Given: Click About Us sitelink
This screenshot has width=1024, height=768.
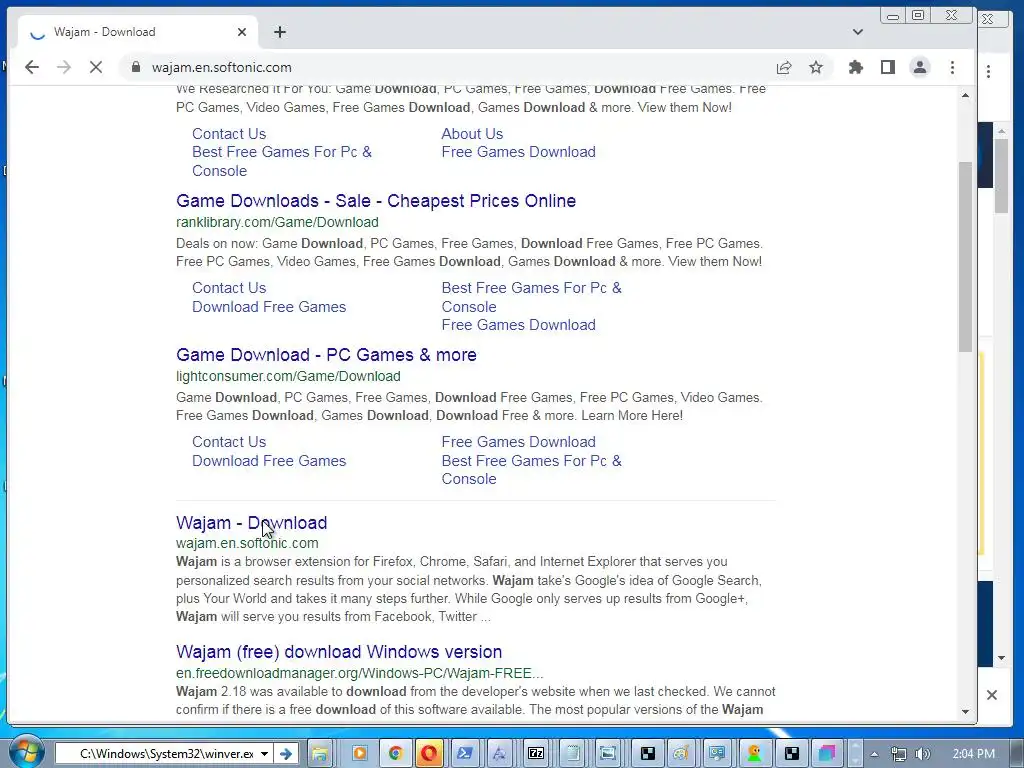Looking at the screenshot, I should tap(472, 133).
